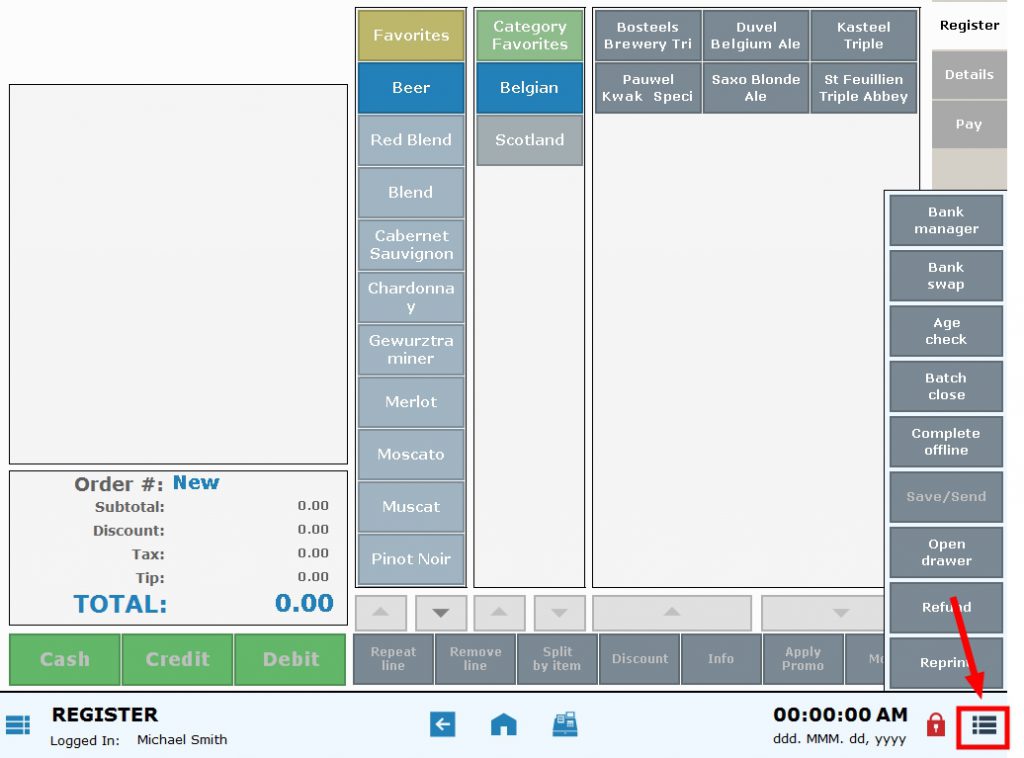Pay with the Credit button
This screenshot has height=758, width=1024.
pyautogui.click(x=177, y=659)
